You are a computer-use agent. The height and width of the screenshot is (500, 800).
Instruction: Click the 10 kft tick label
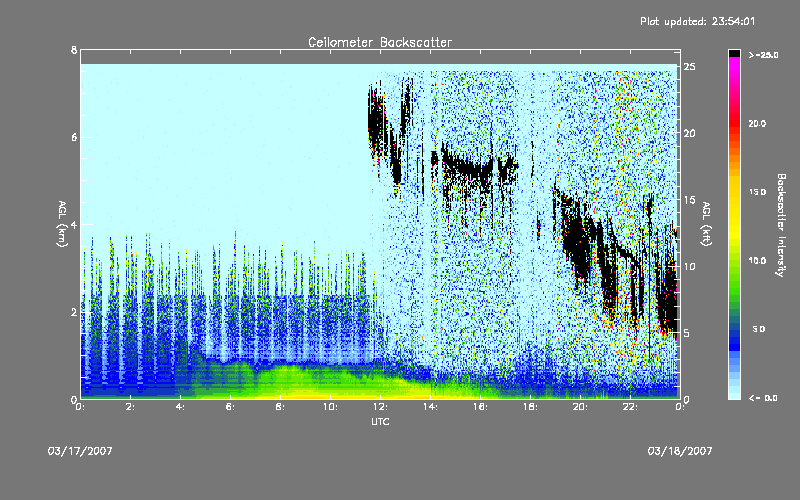689,266
